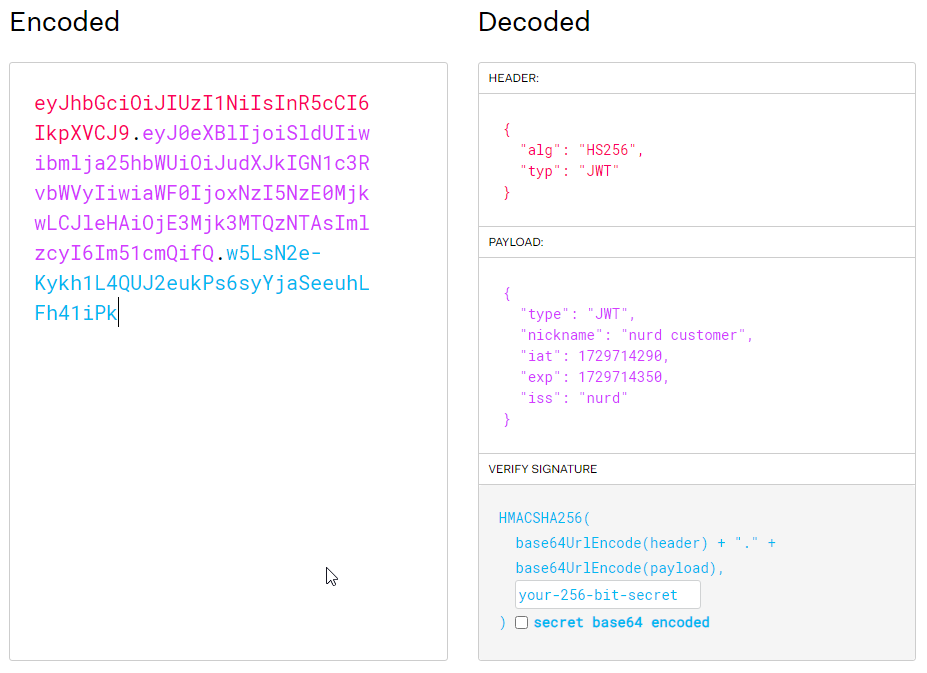This screenshot has width=927, height=673.
Task: Click the secret base64 encoded label text
Action: coord(621,623)
